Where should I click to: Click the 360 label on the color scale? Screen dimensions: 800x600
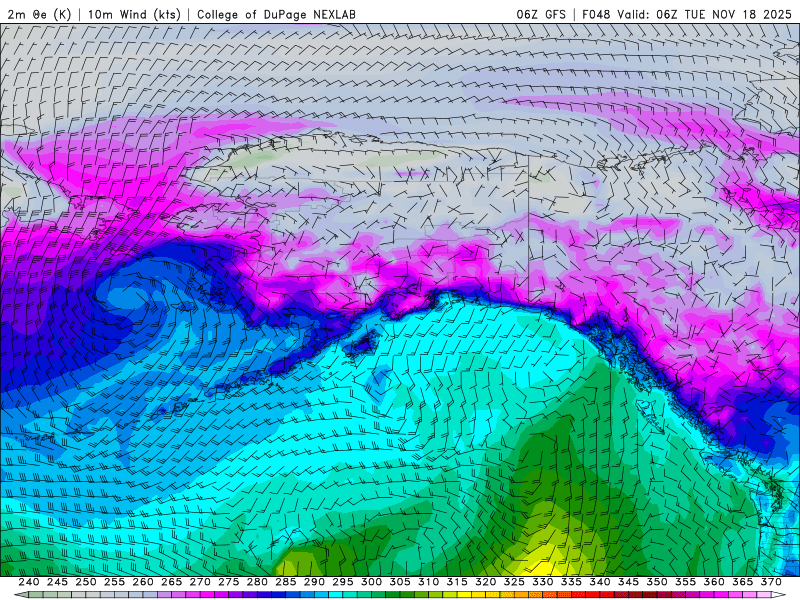[714, 582]
